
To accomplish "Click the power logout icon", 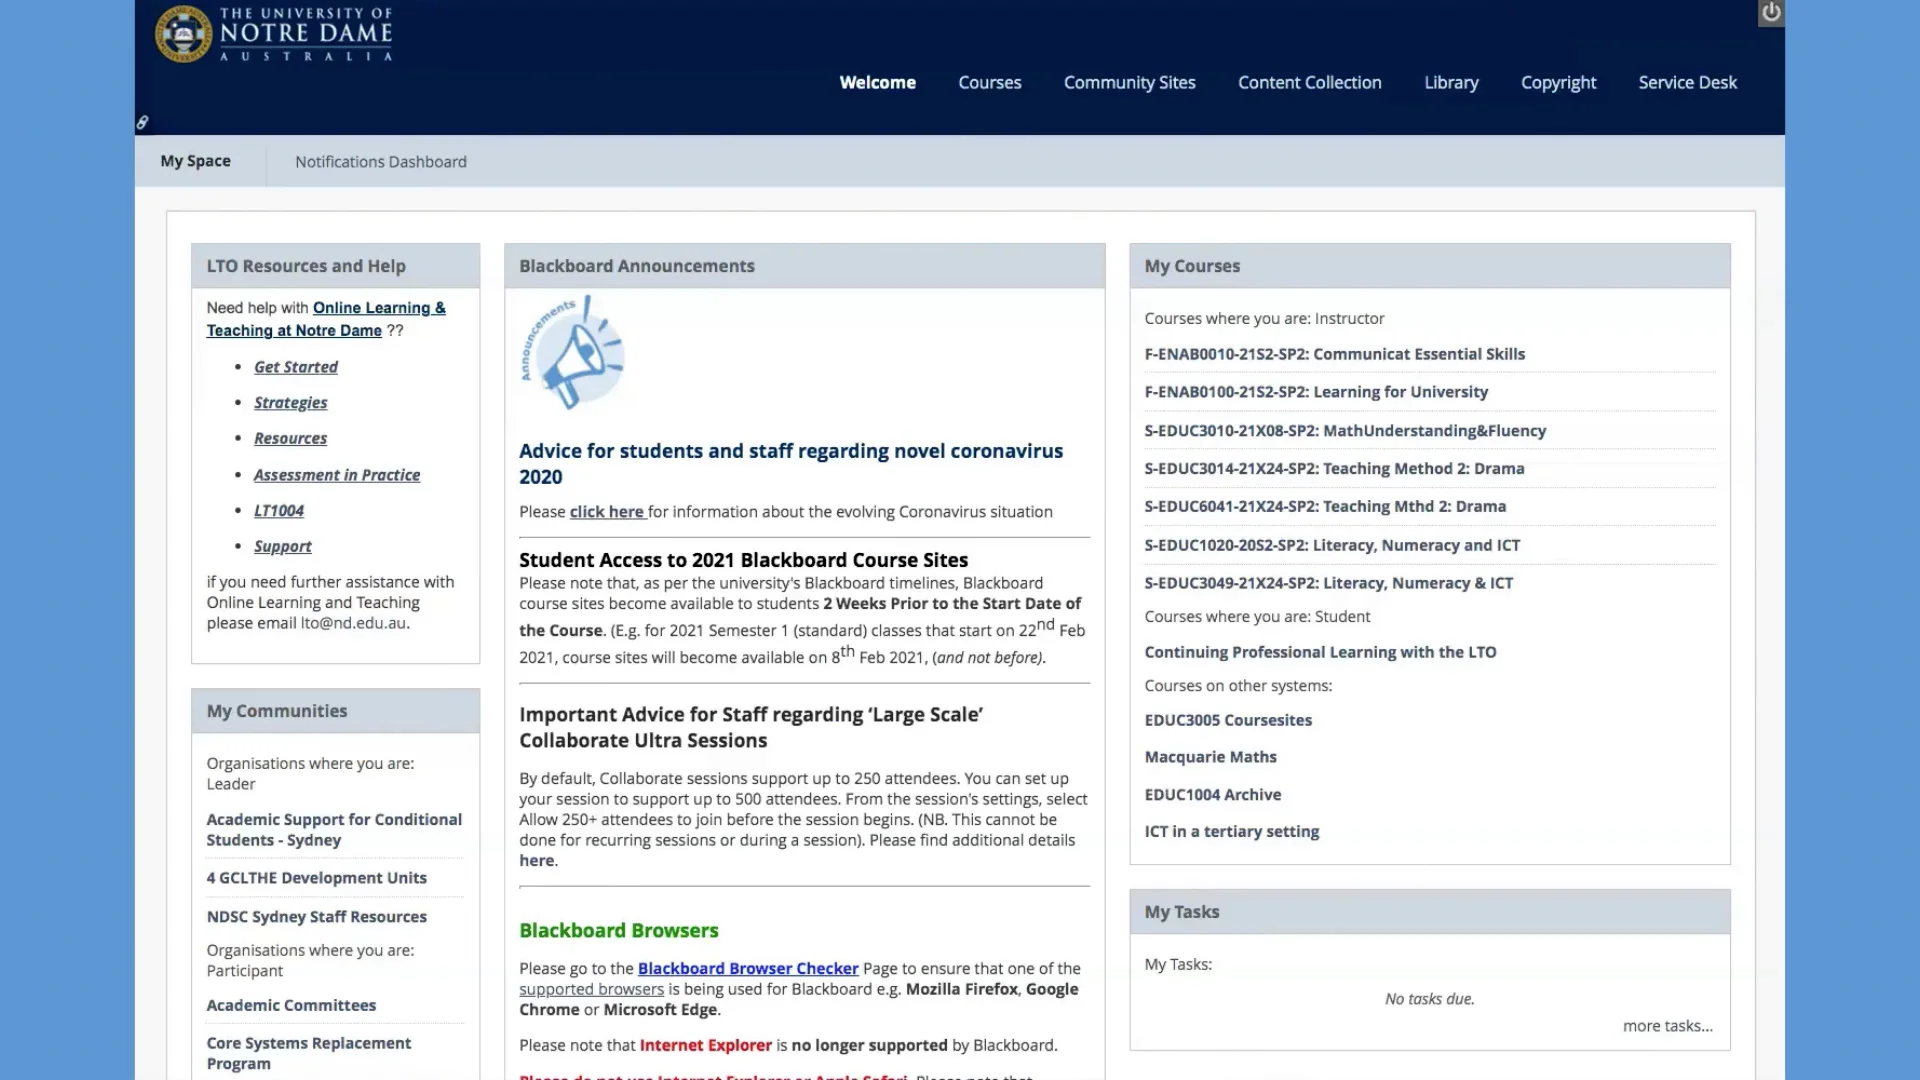I will coord(1771,13).
